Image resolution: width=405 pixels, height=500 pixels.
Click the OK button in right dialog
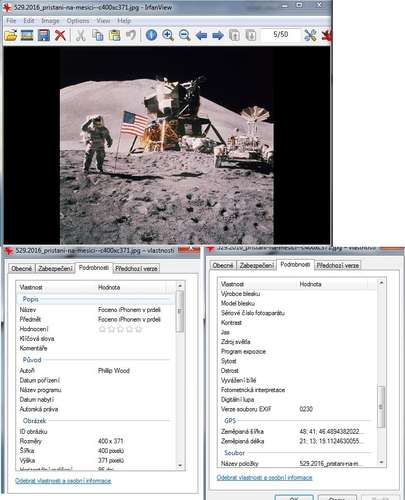pos(294,497)
